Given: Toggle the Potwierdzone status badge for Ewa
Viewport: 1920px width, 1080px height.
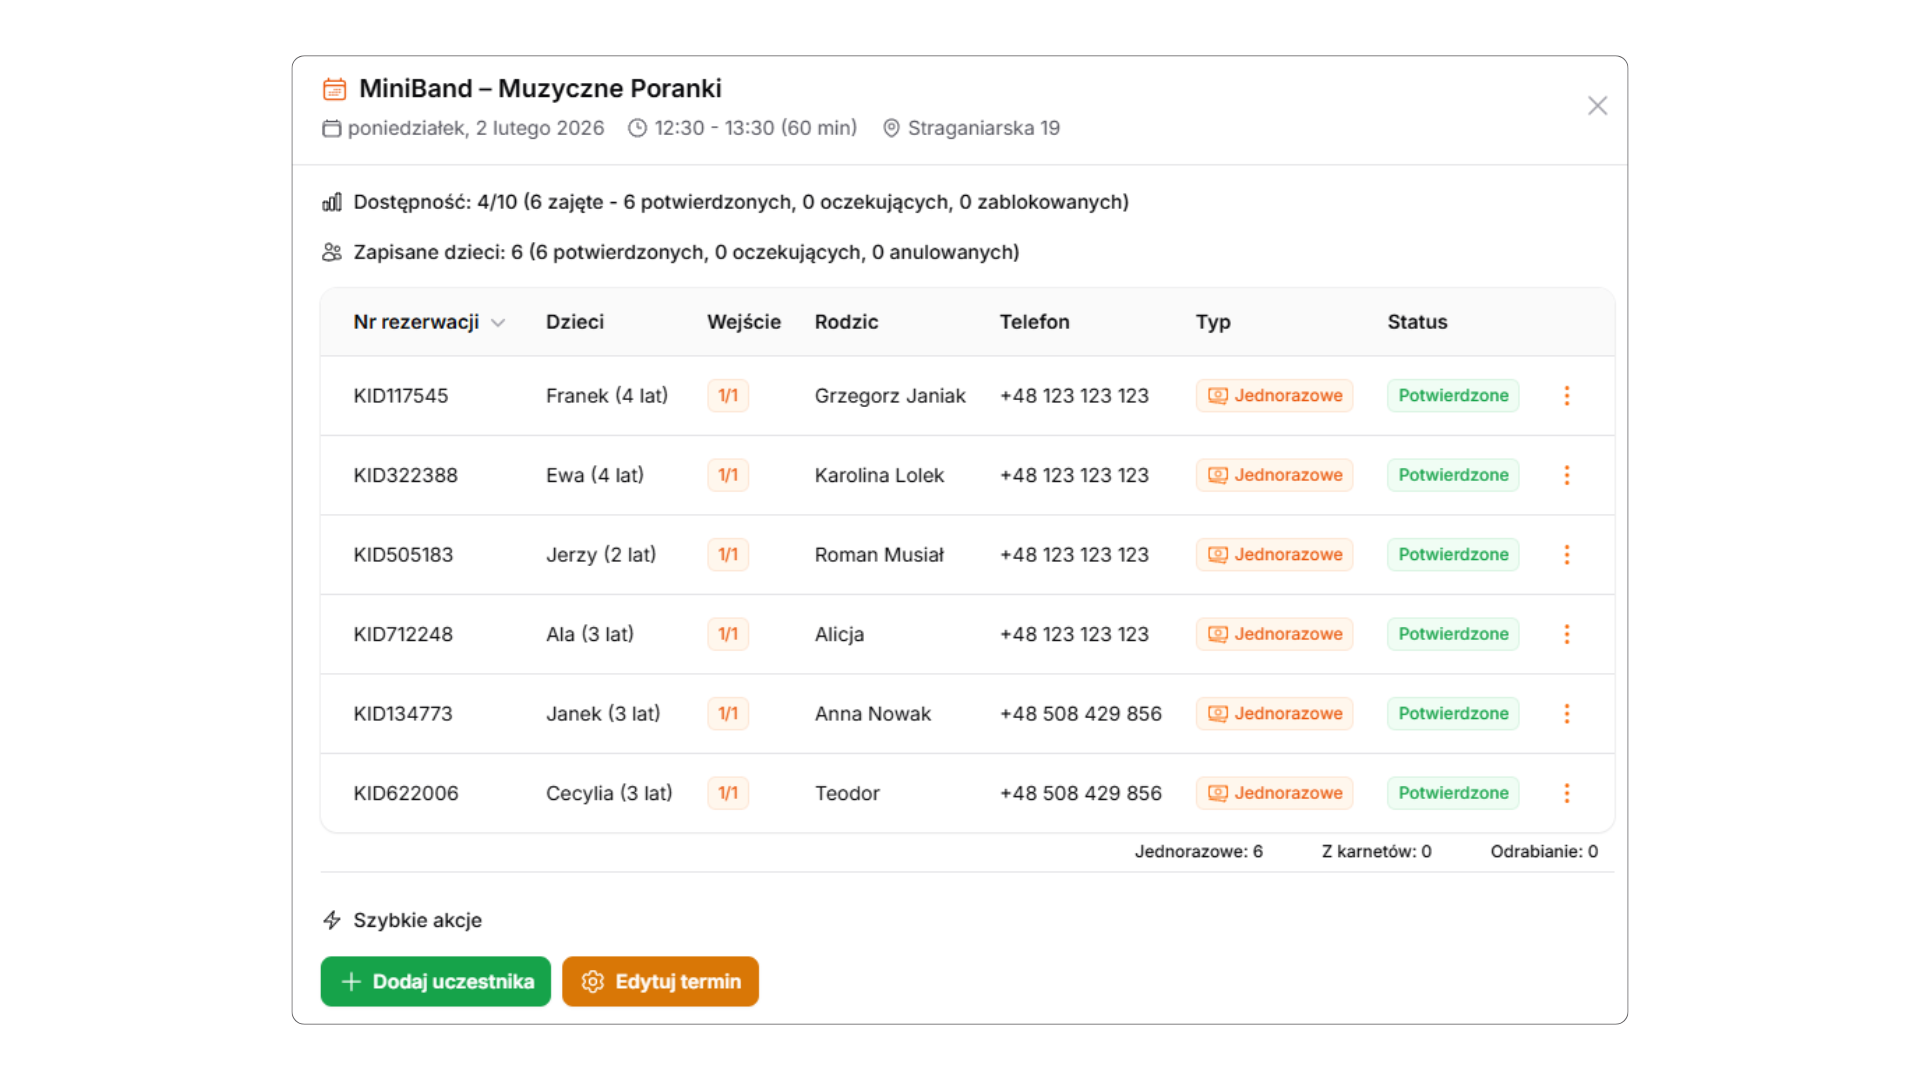Looking at the screenshot, I should [1452, 475].
